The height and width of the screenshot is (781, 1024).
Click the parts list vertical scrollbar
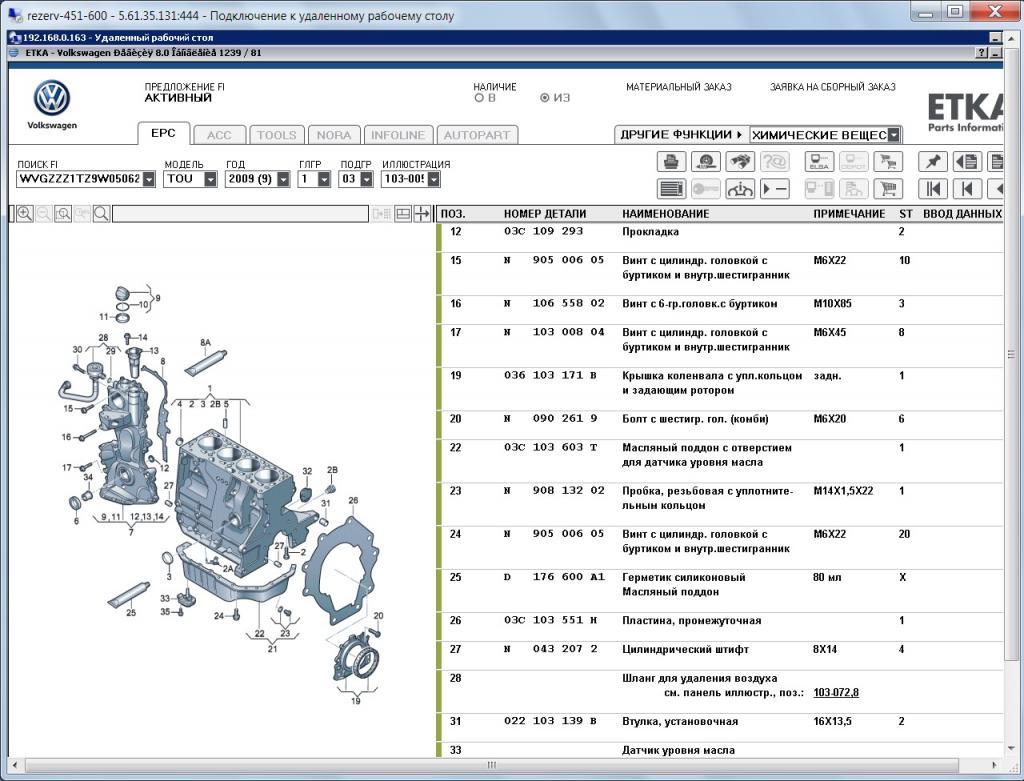tap(1012, 353)
